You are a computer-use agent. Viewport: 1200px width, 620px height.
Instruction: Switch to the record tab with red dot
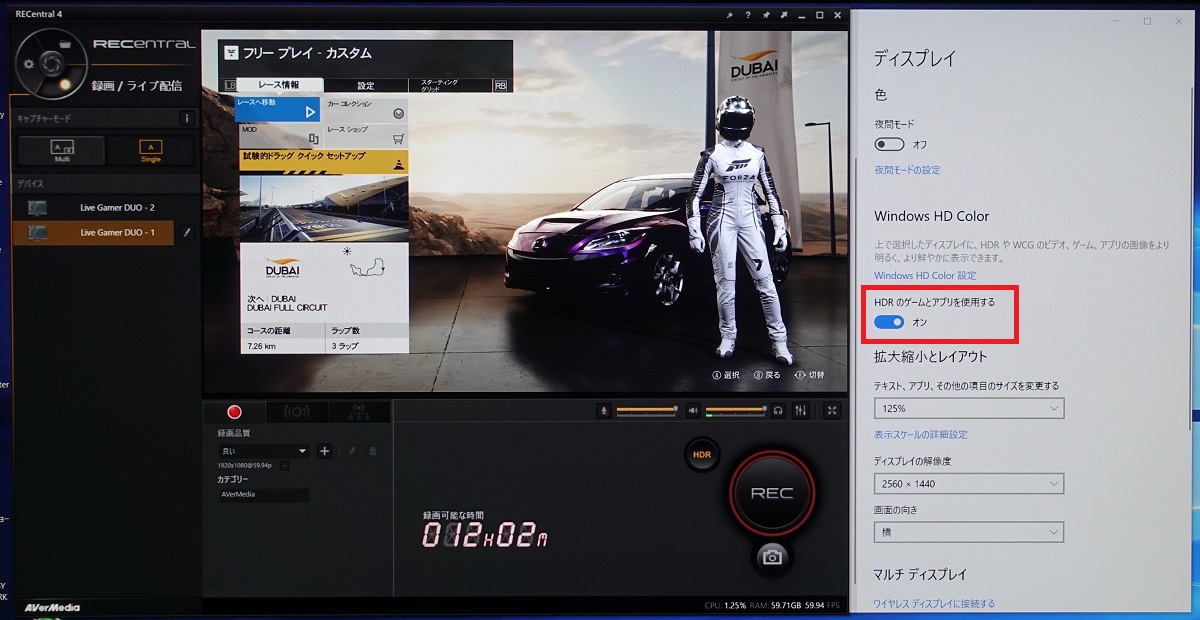[x=235, y=411]
